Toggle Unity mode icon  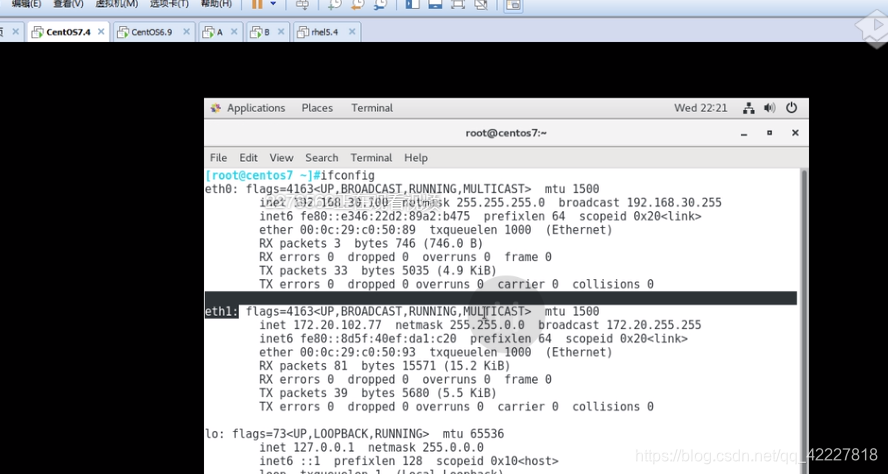pos(480,5)
